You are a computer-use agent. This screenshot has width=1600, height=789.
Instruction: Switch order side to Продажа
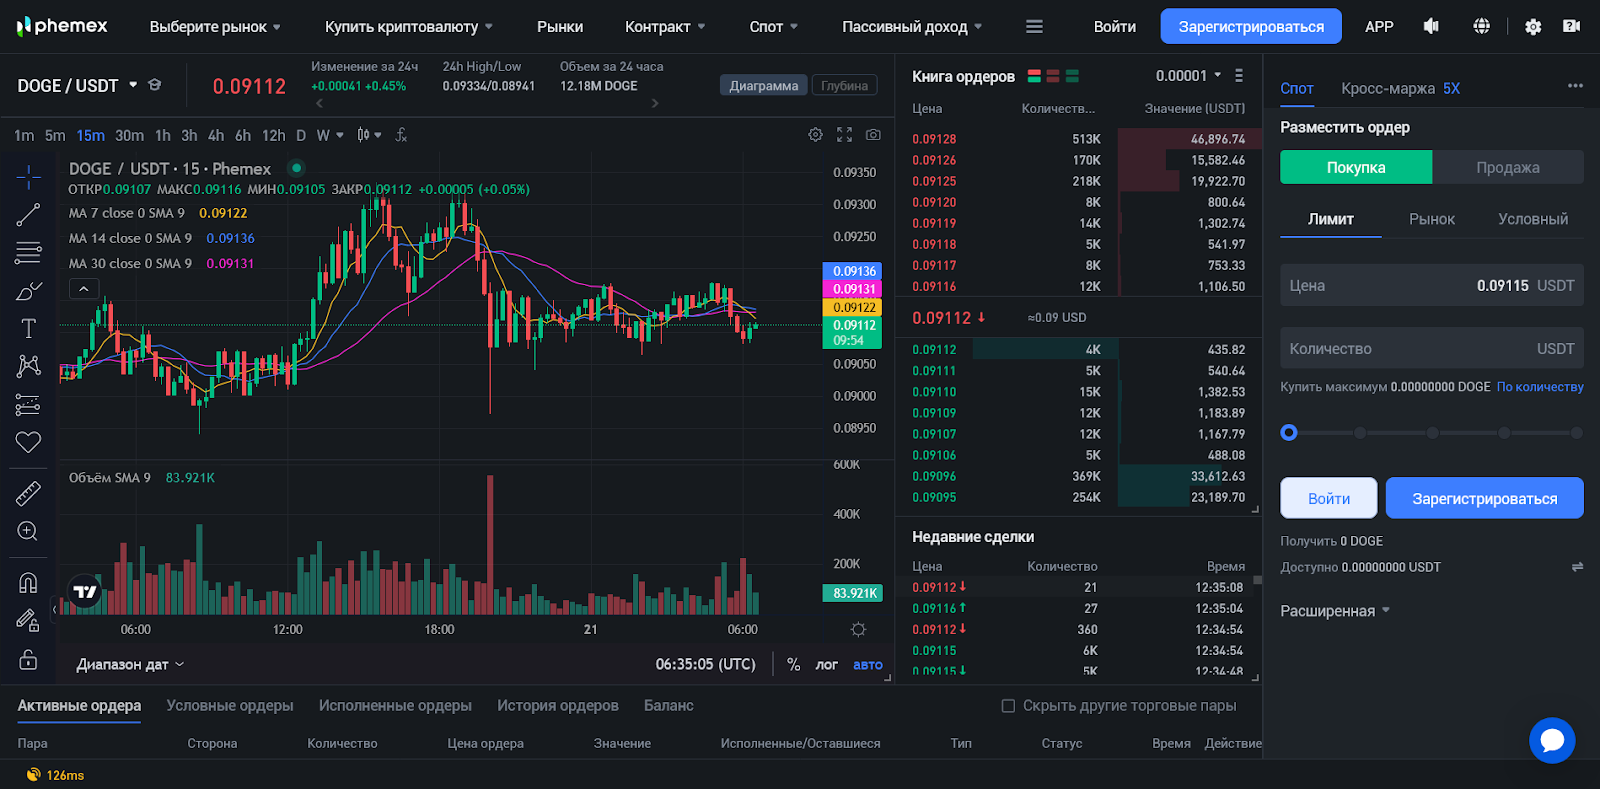[x=1507, y=168]
